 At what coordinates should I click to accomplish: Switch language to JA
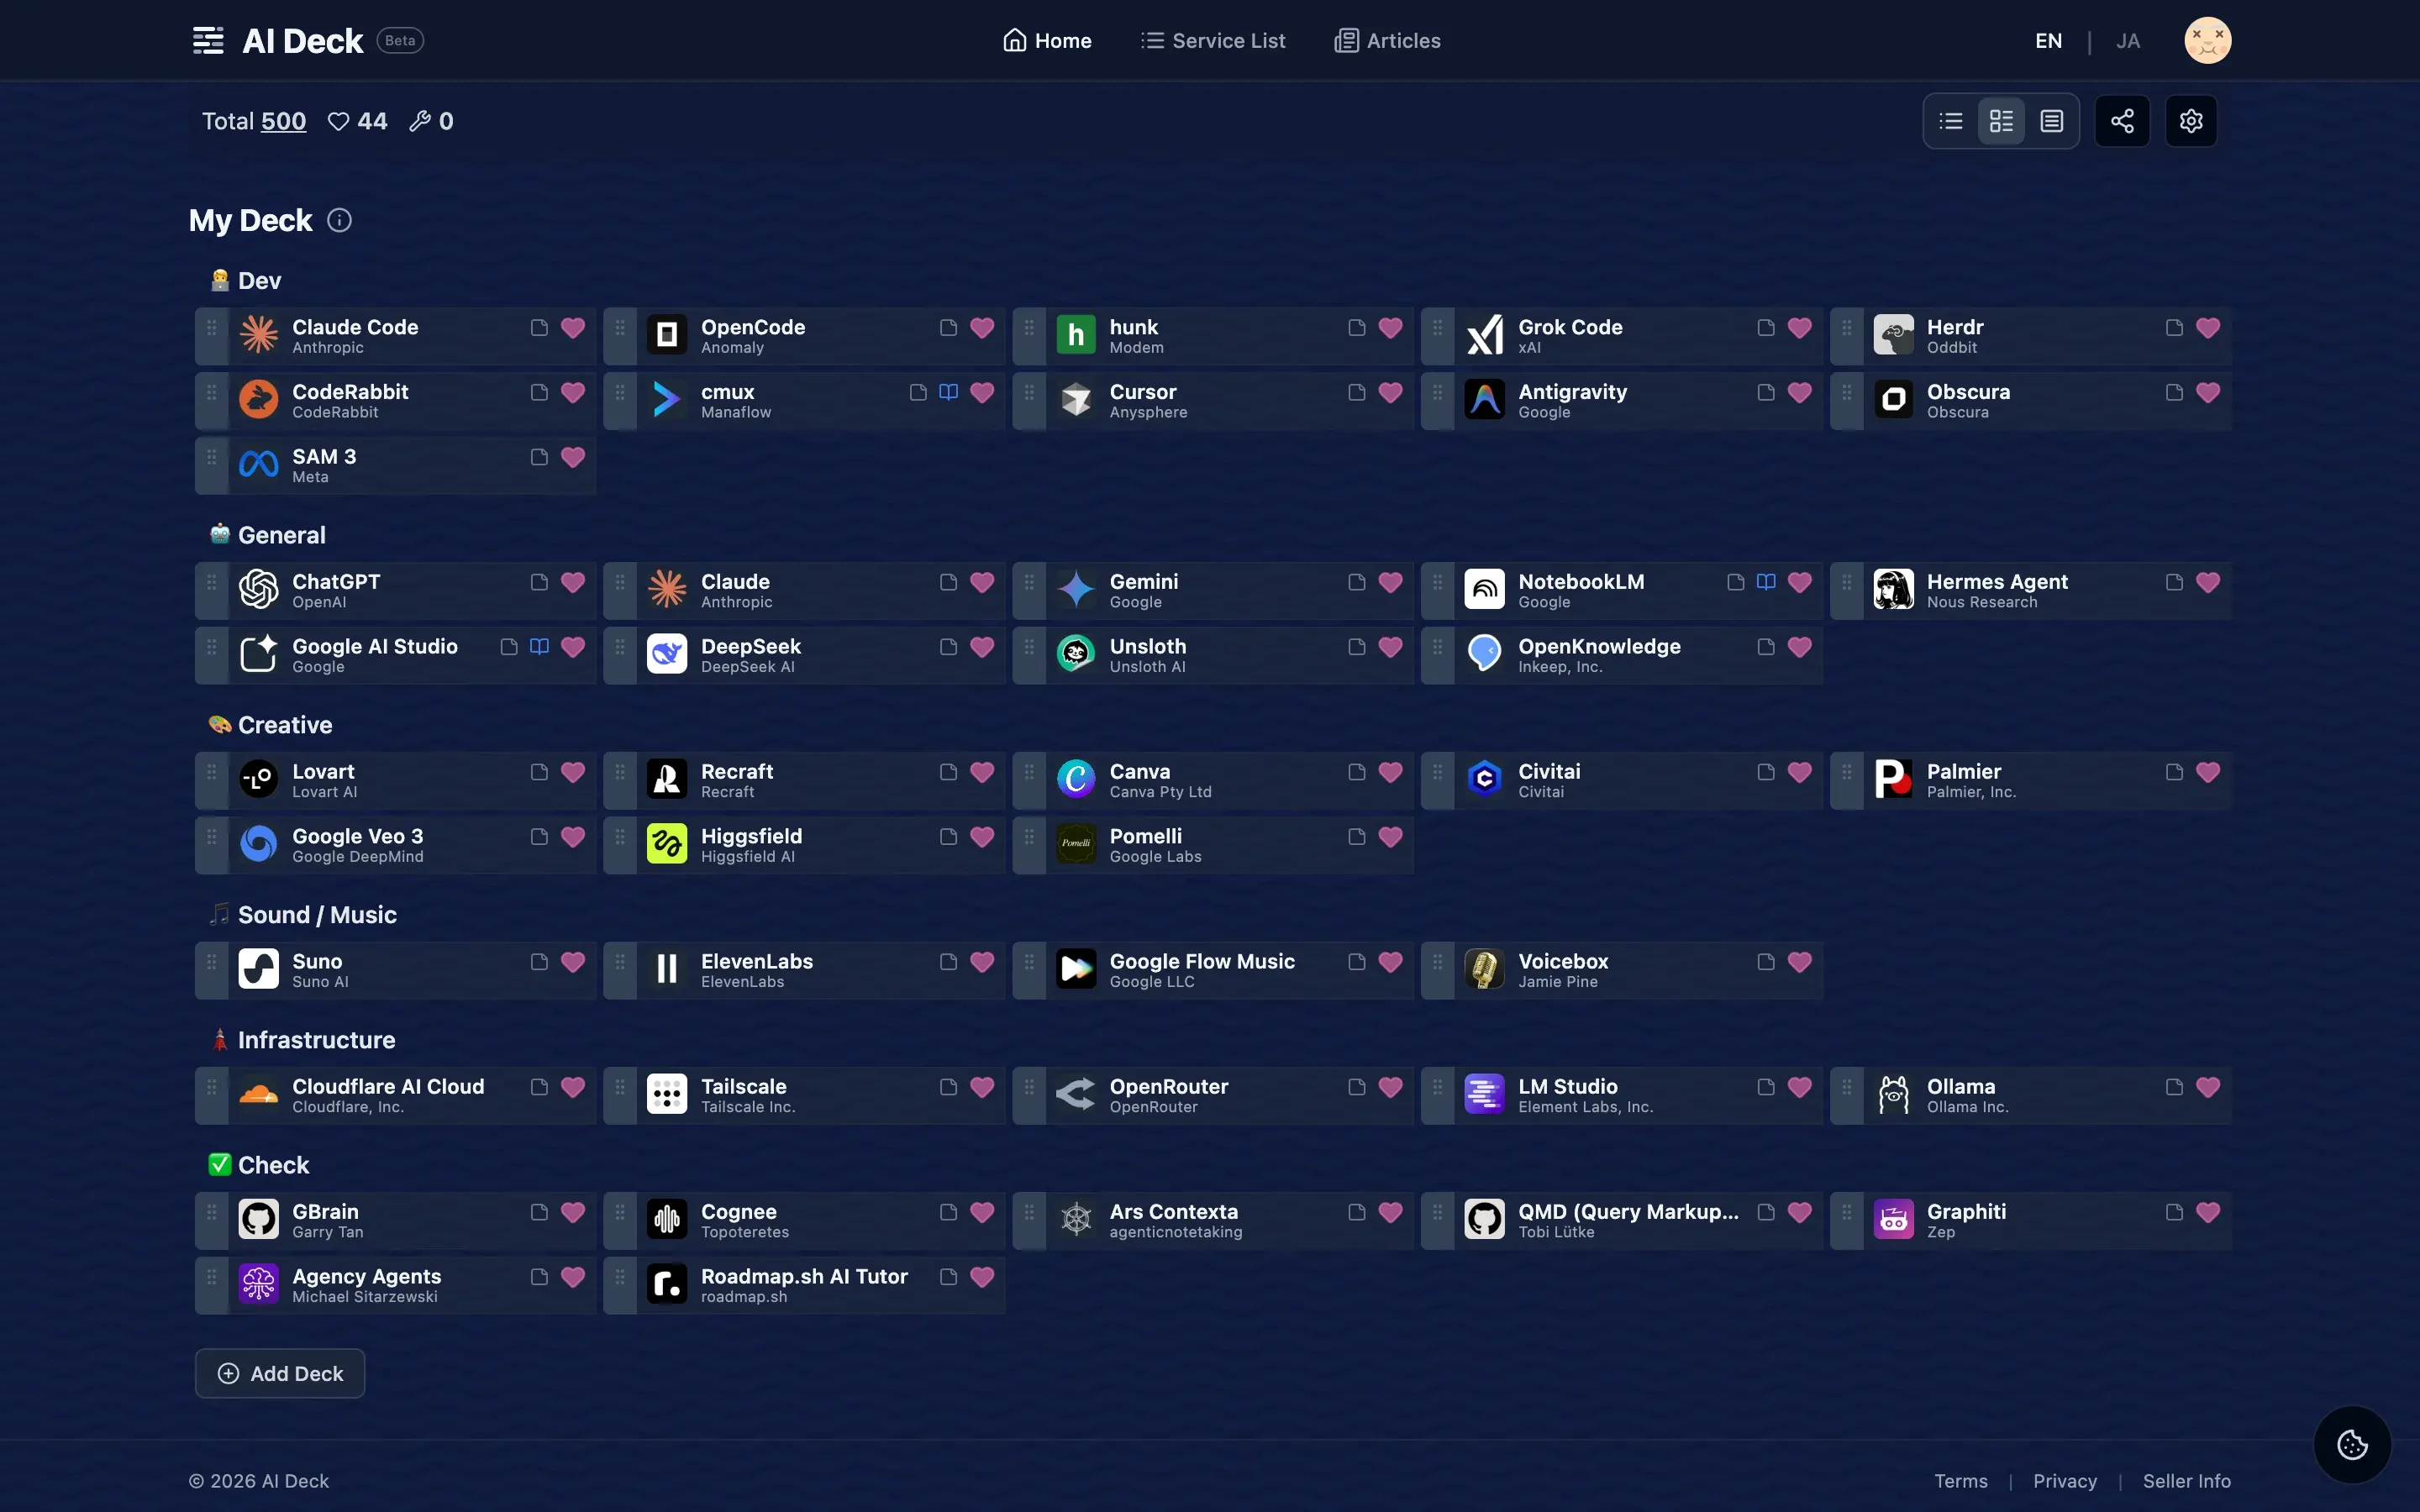pyautogui.click(x=2128, y=41)
